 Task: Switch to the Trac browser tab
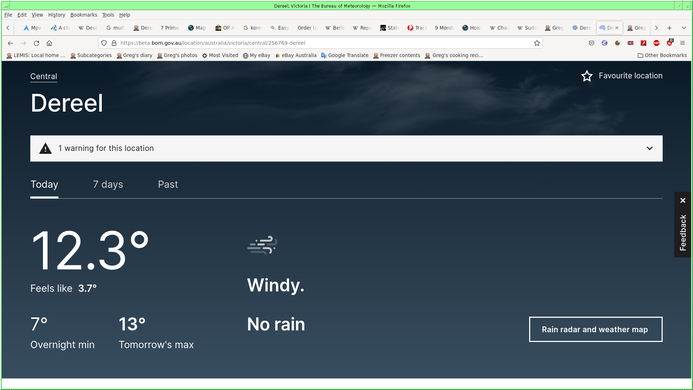click(416, 28)
